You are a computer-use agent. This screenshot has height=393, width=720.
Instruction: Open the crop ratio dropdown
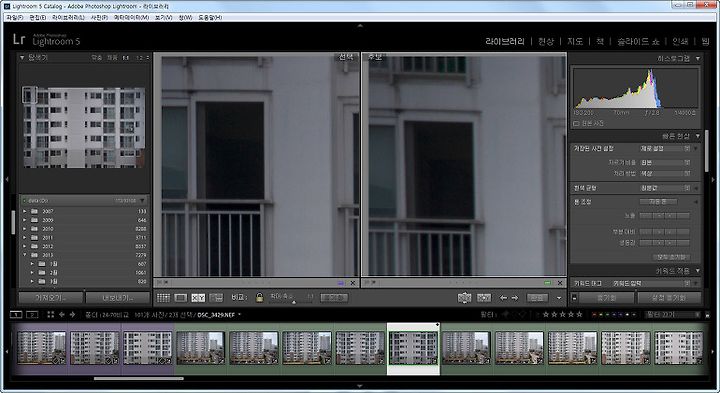tap(665, 163)
